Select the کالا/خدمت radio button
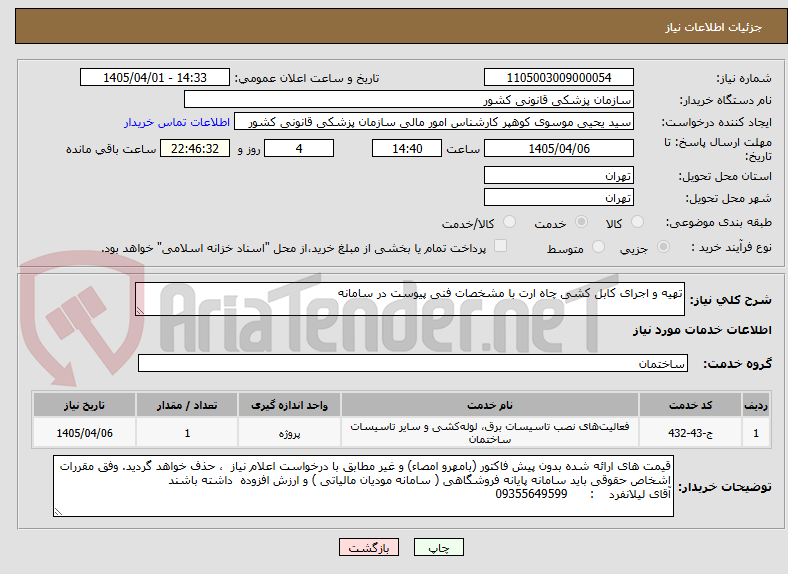788x574 pixels. 509,222
